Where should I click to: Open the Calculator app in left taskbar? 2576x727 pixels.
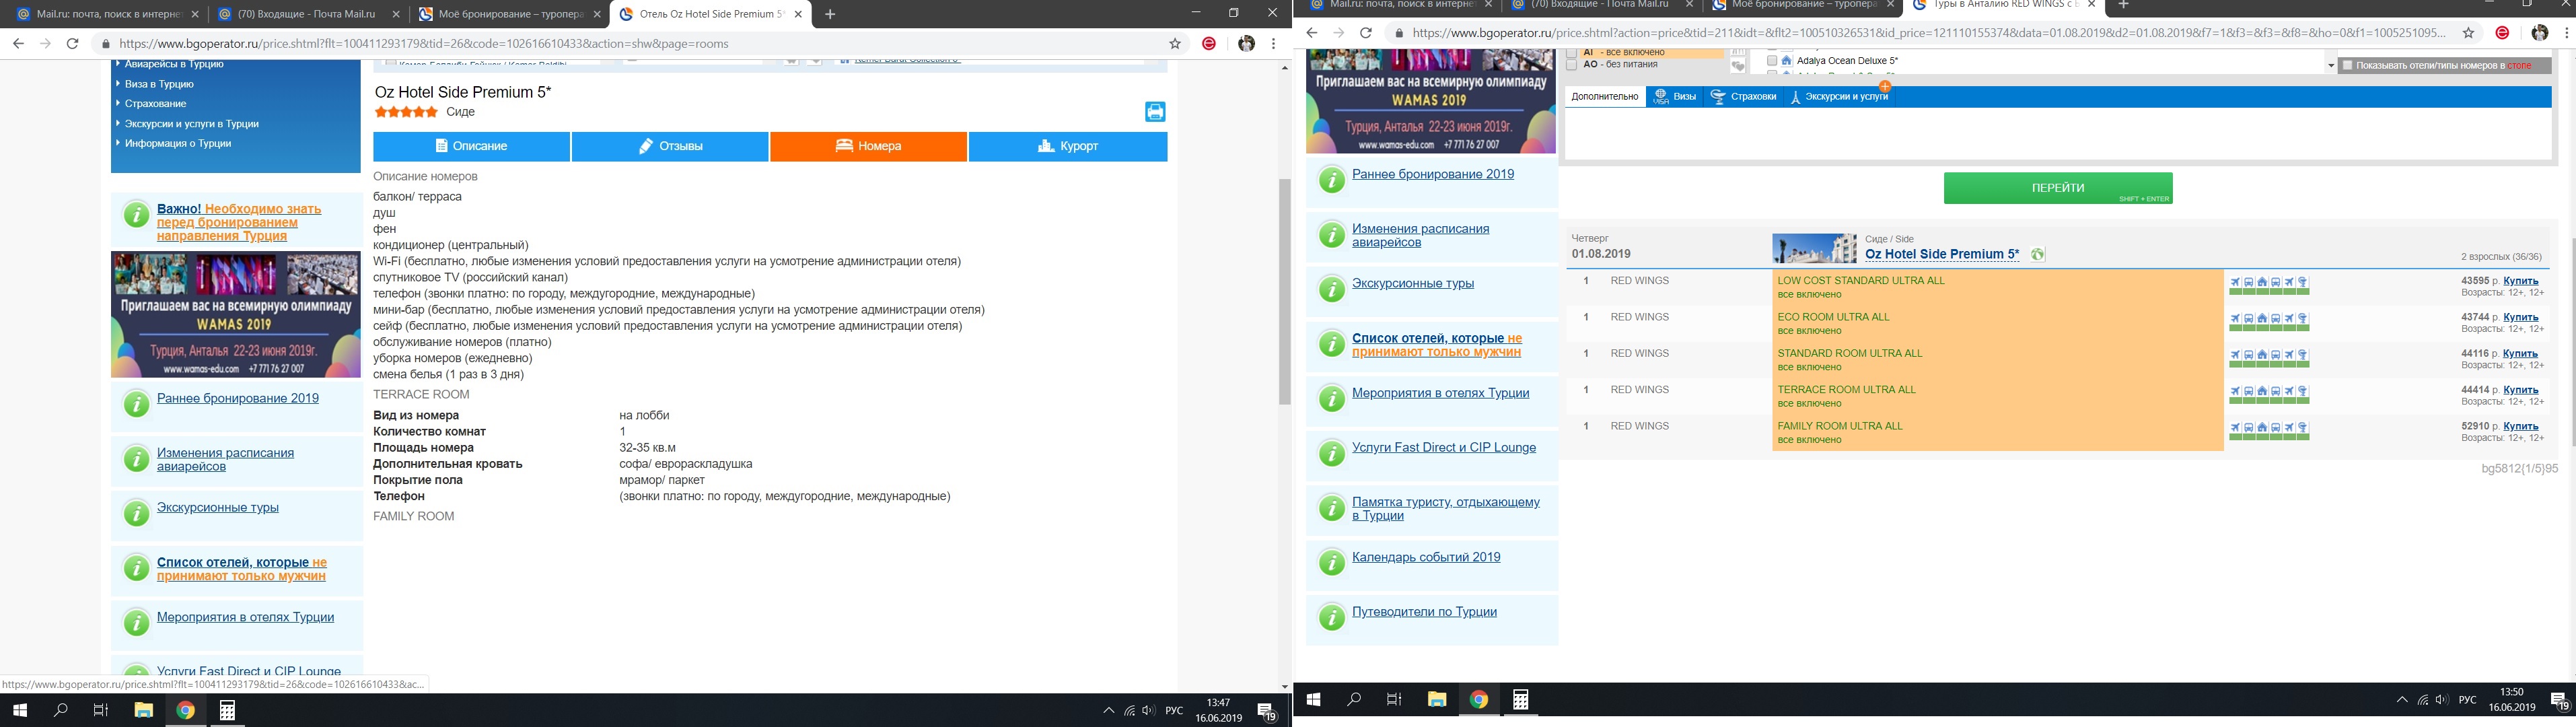(x=228, y=711)
